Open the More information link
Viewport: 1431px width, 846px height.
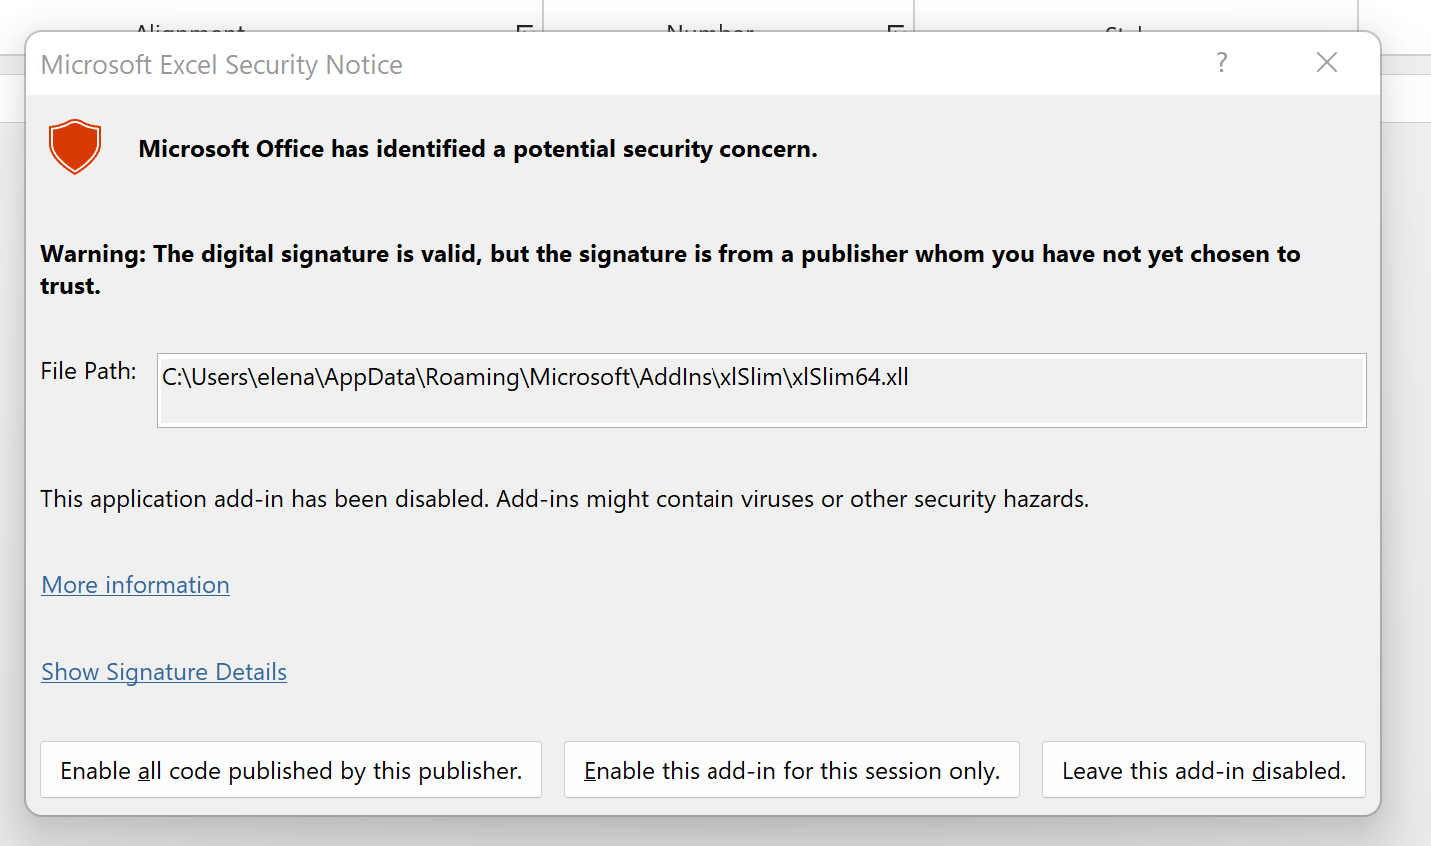point(135,585)
